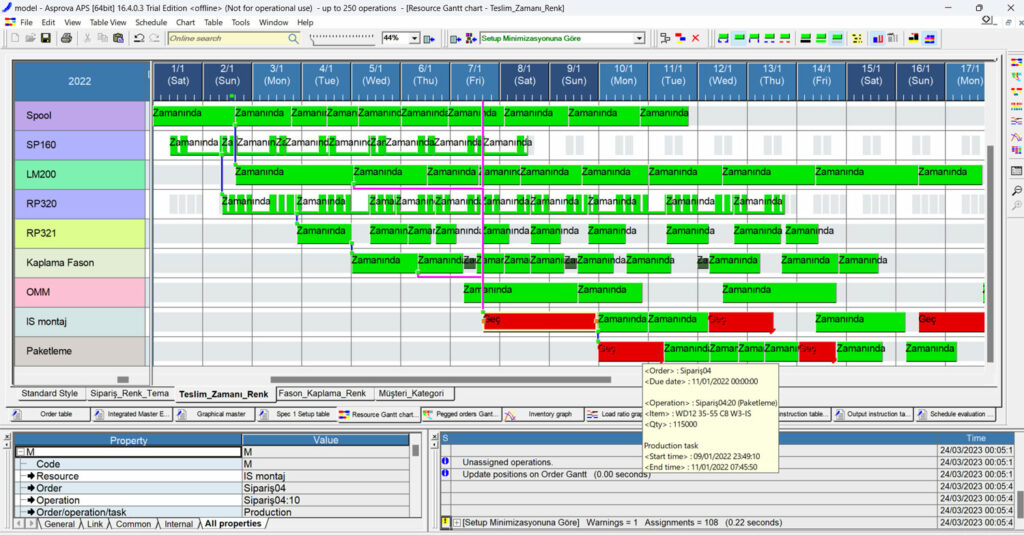Open the zoom percentage dropdown showing 44%

(414, 39)
